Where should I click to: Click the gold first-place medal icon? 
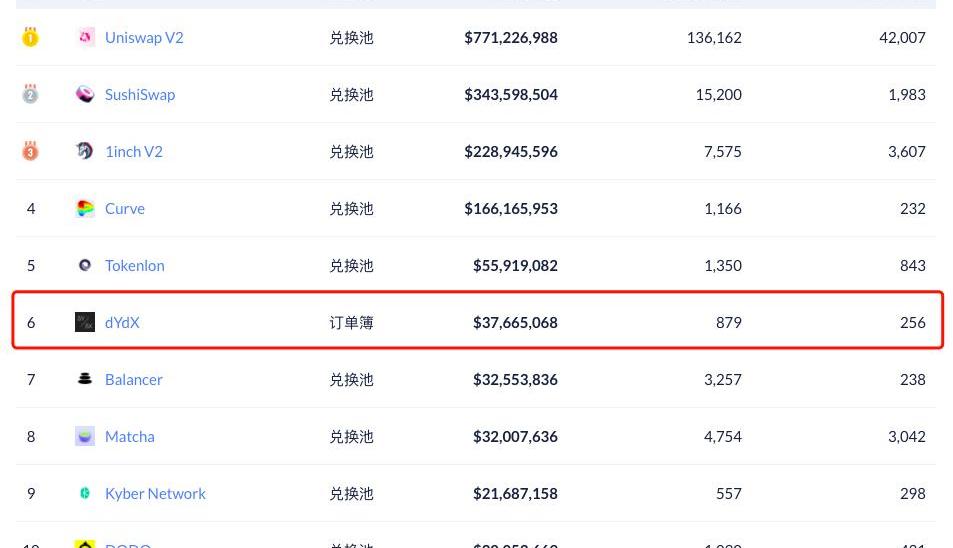coord(30,37)
